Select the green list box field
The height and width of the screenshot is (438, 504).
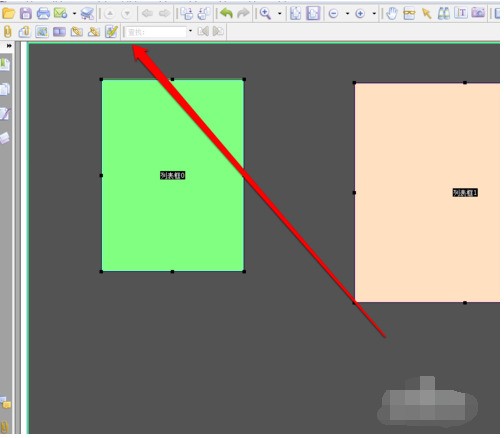173,175
